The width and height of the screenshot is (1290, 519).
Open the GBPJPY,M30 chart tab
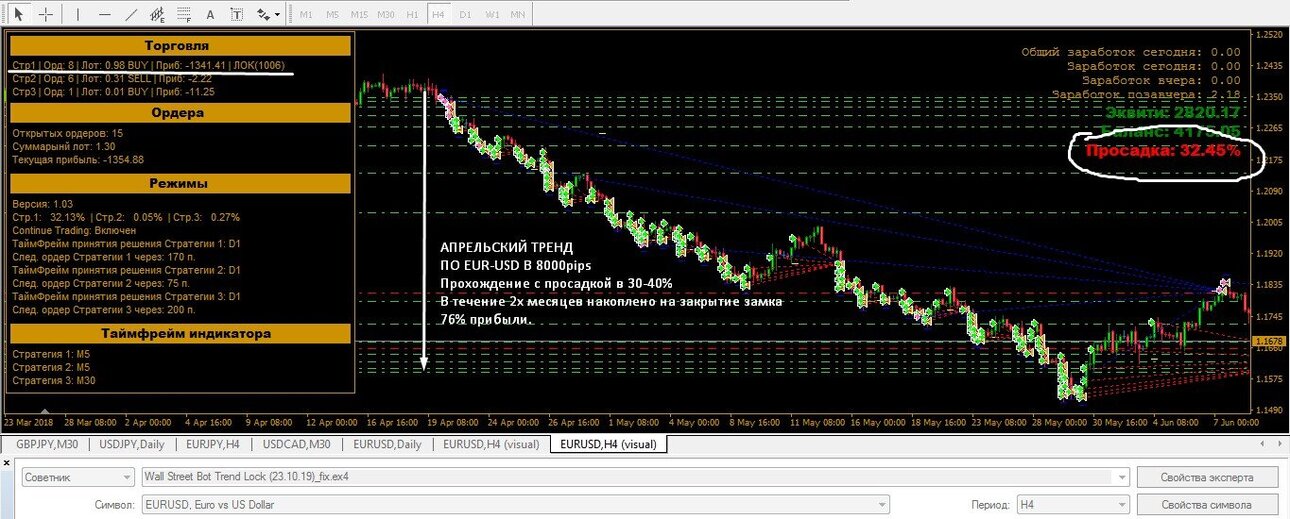coord(47,444)
